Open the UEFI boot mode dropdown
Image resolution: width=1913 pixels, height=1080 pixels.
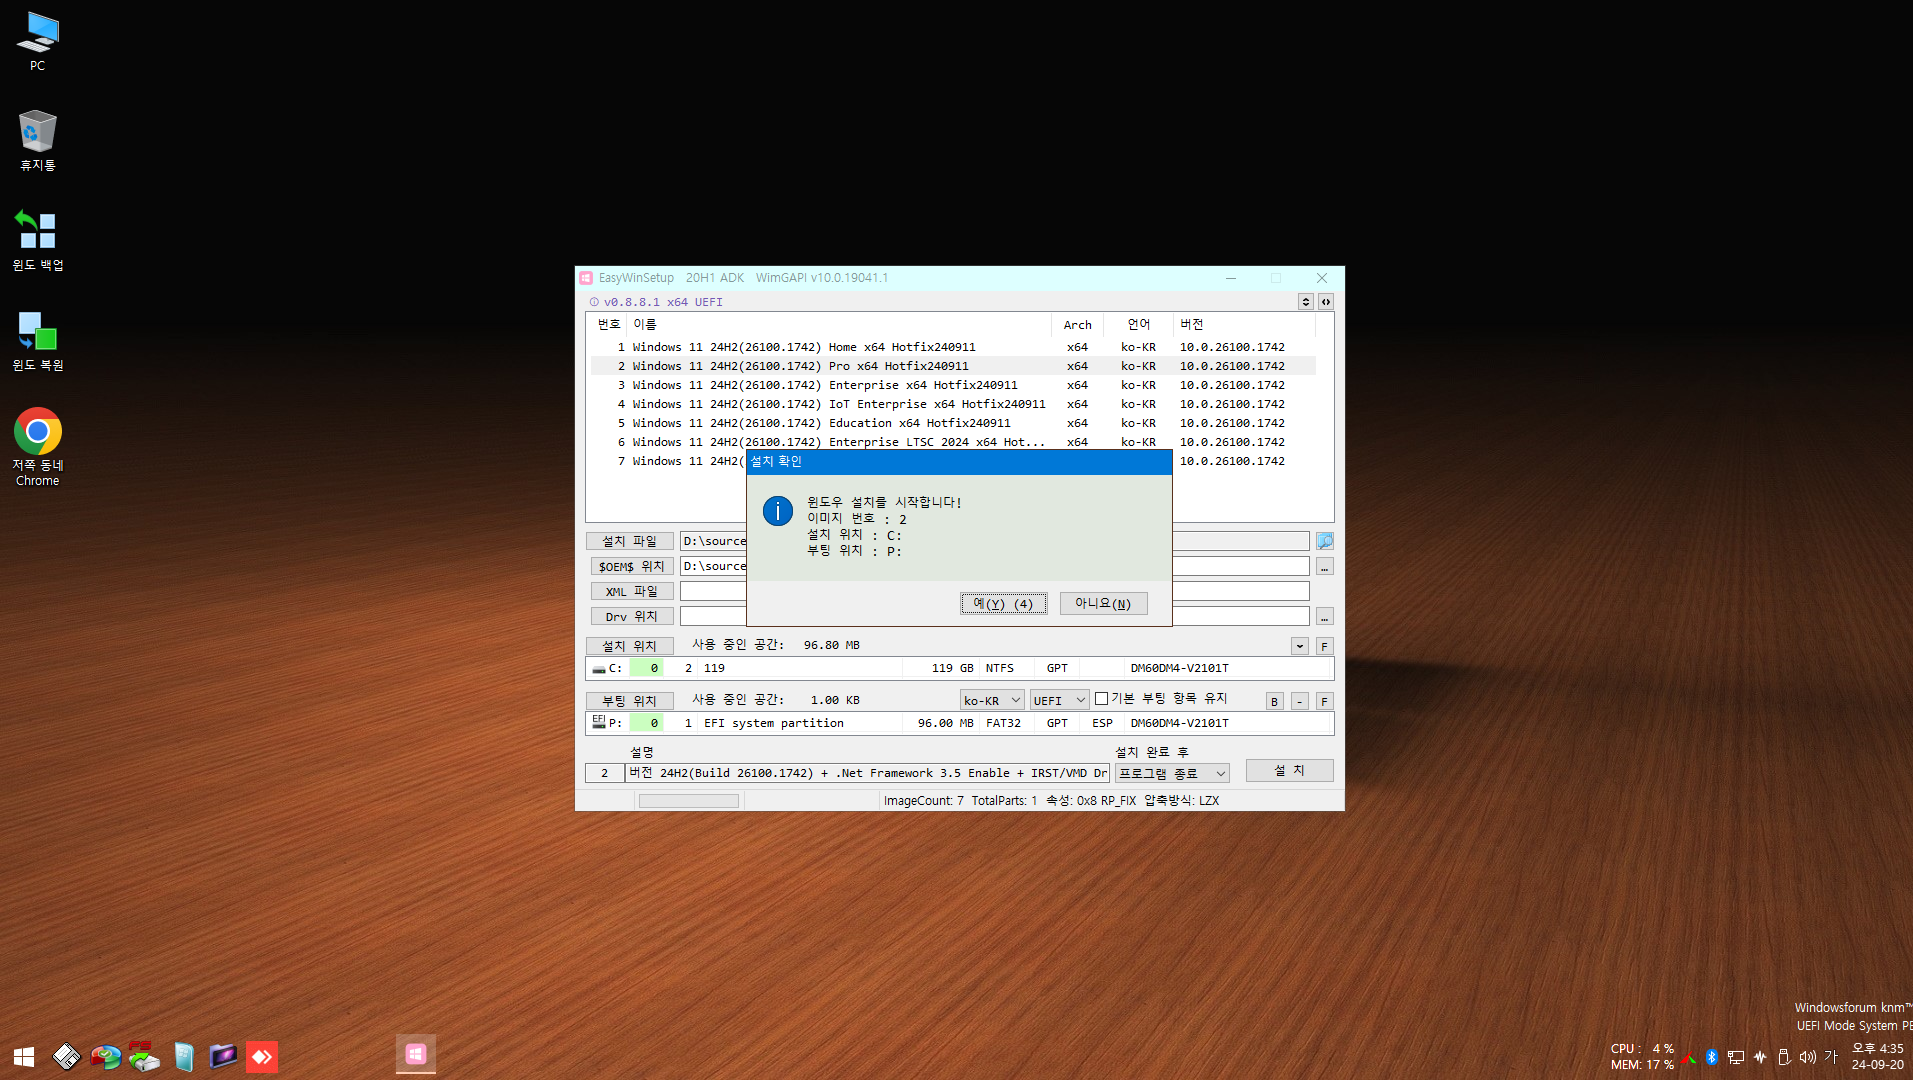pos(1059,700)
